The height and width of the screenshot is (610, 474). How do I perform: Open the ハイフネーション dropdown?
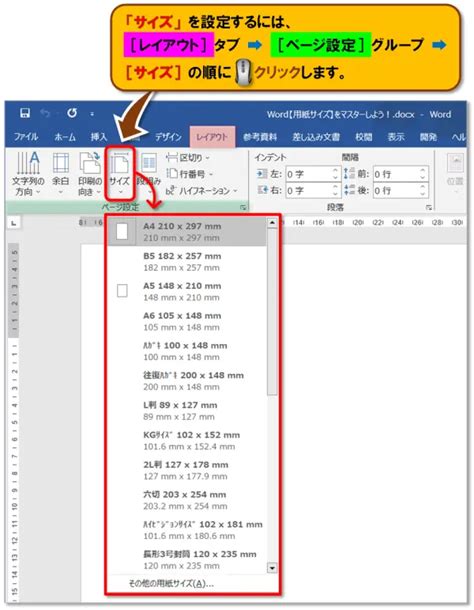(201, 191)
